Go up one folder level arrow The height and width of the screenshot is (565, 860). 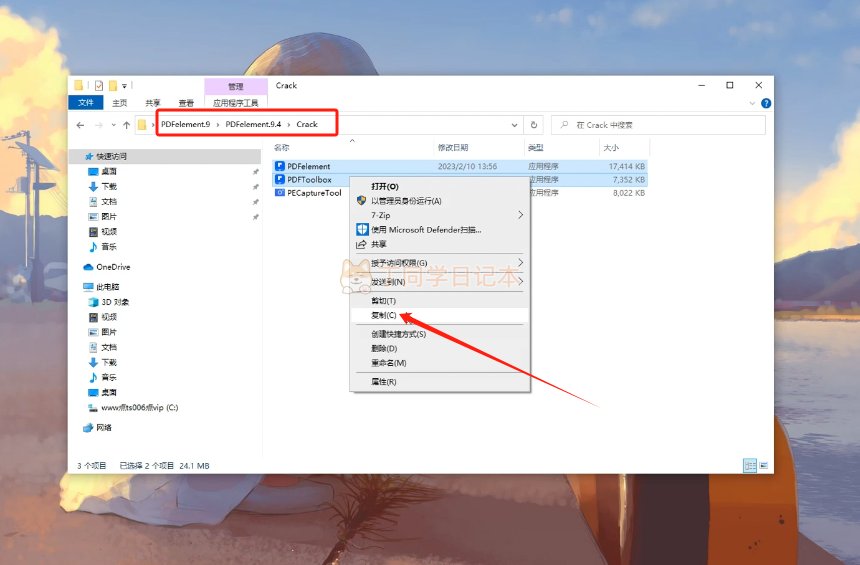pos(127,125)
